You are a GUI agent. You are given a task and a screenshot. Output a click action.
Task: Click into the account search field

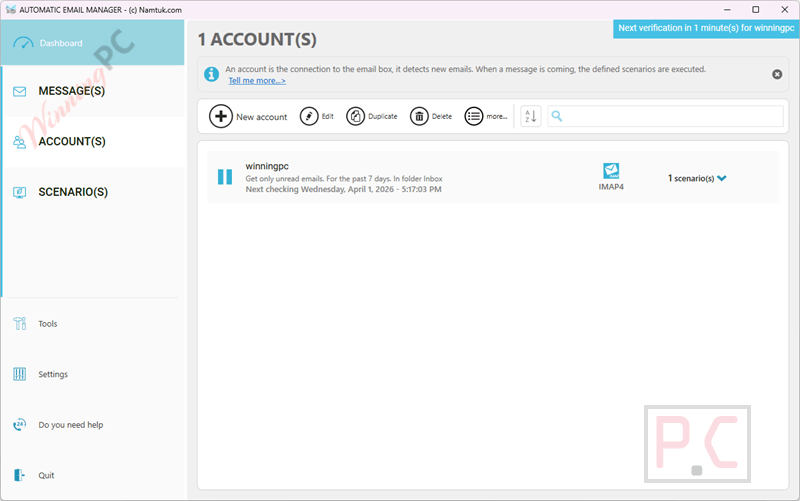(665, 116)
